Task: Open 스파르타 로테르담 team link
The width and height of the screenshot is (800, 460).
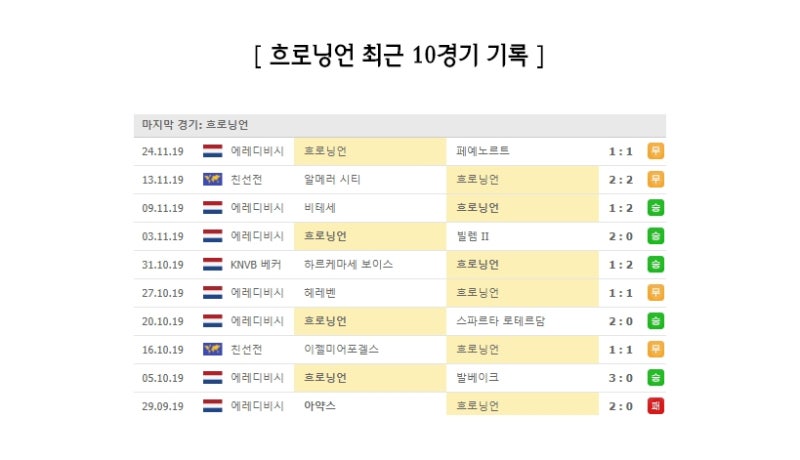Action: pos(501,321)
